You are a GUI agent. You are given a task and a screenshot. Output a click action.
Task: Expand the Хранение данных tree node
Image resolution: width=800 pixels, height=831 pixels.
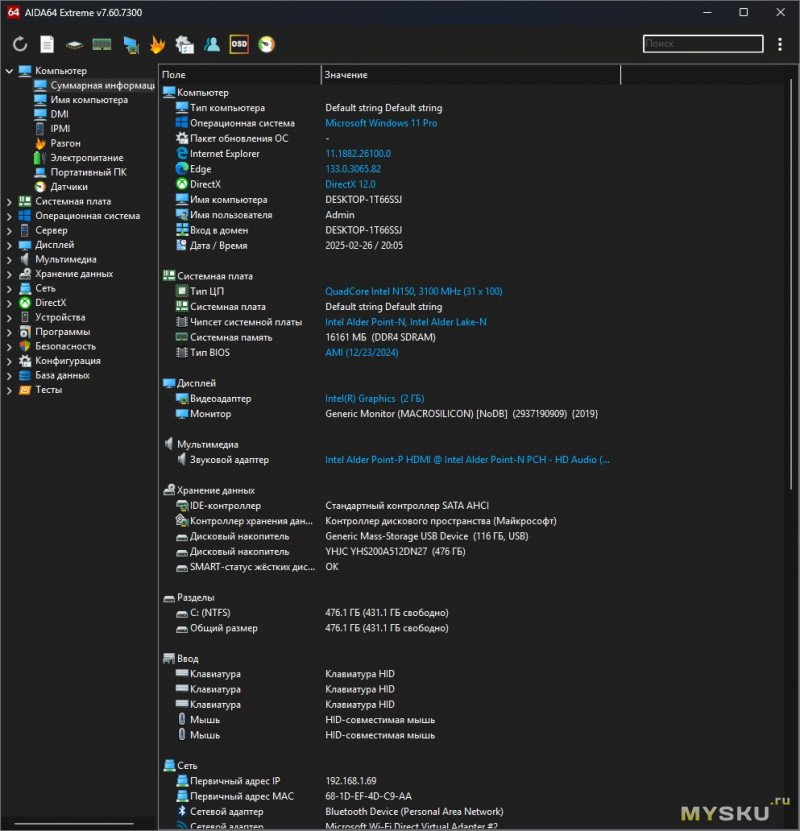click(x=9, y=274)
